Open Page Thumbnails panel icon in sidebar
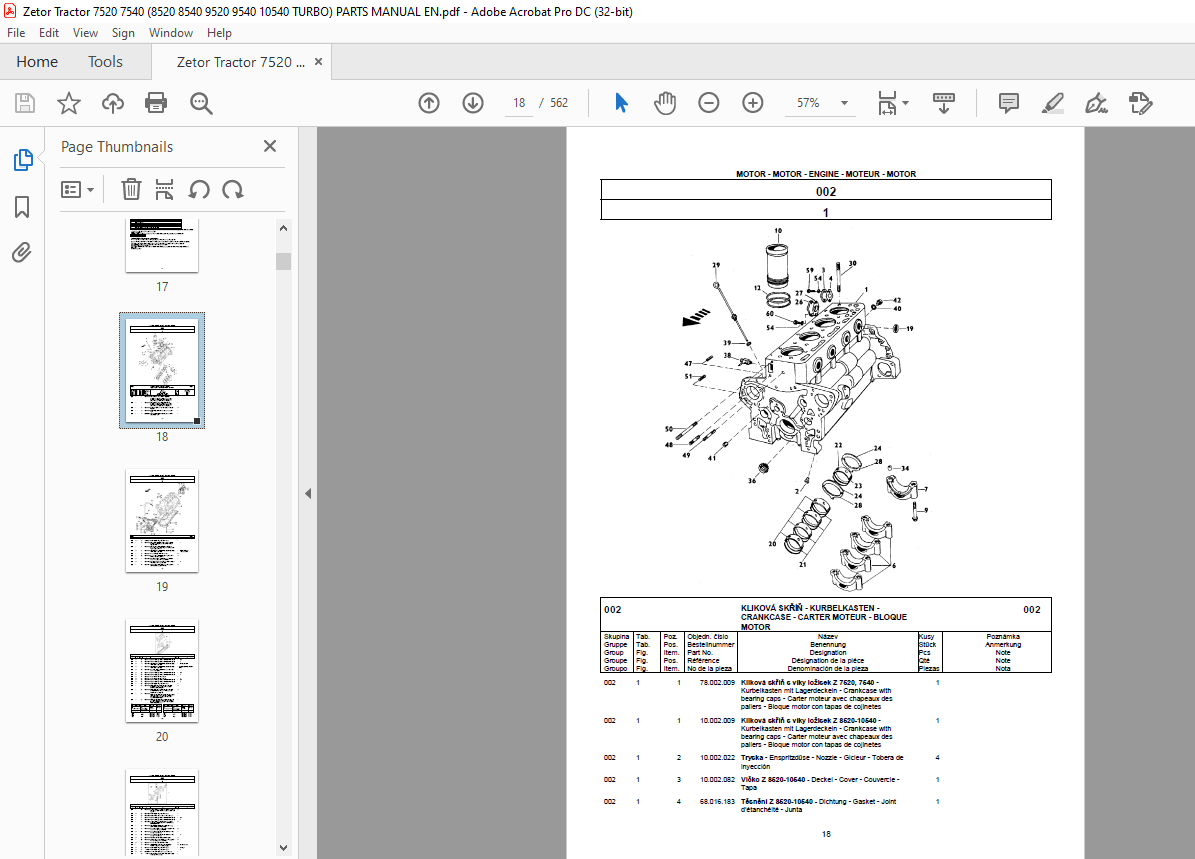The height and width of the screenshot is (859, 1195). point(23,160)
